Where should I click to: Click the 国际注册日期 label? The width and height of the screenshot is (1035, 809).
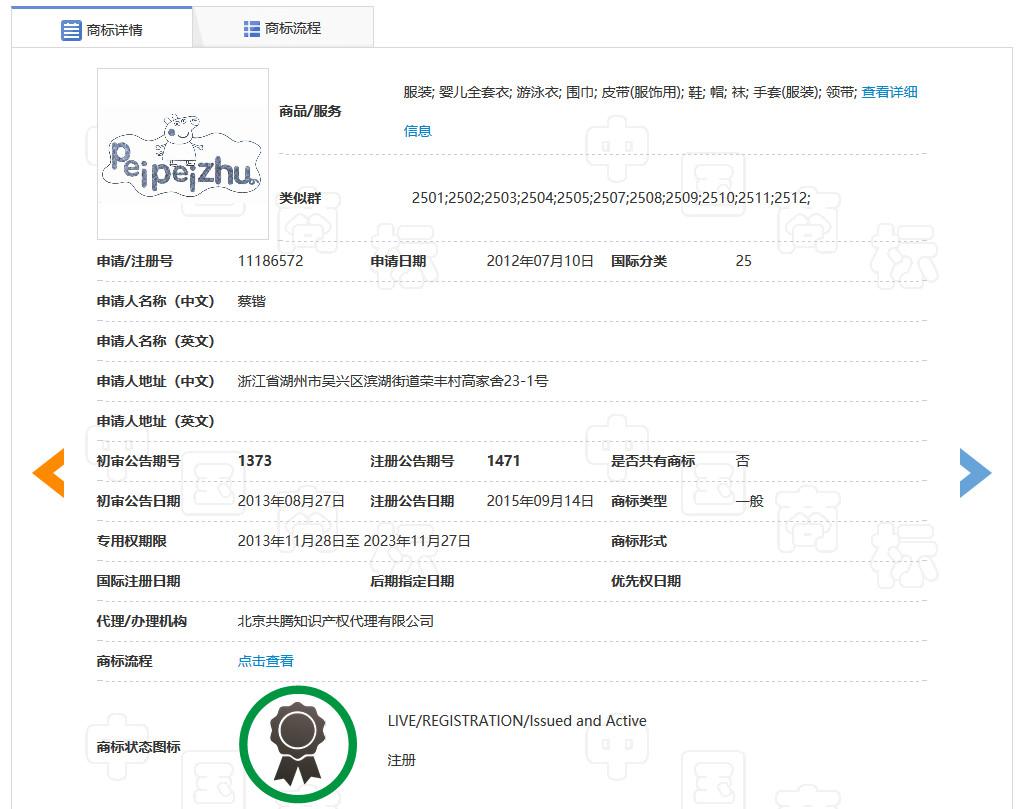(139, 581)
